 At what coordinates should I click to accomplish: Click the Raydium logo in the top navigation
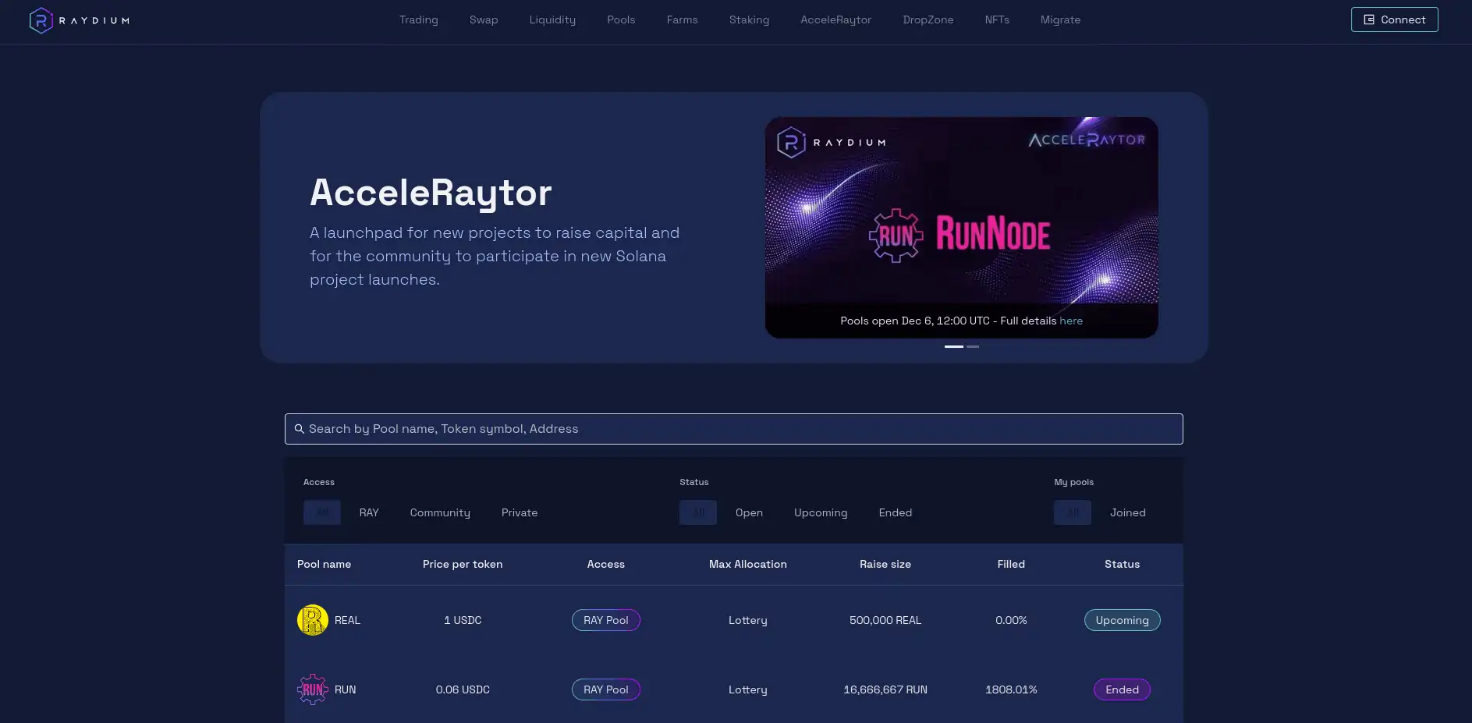click(40, 19)
